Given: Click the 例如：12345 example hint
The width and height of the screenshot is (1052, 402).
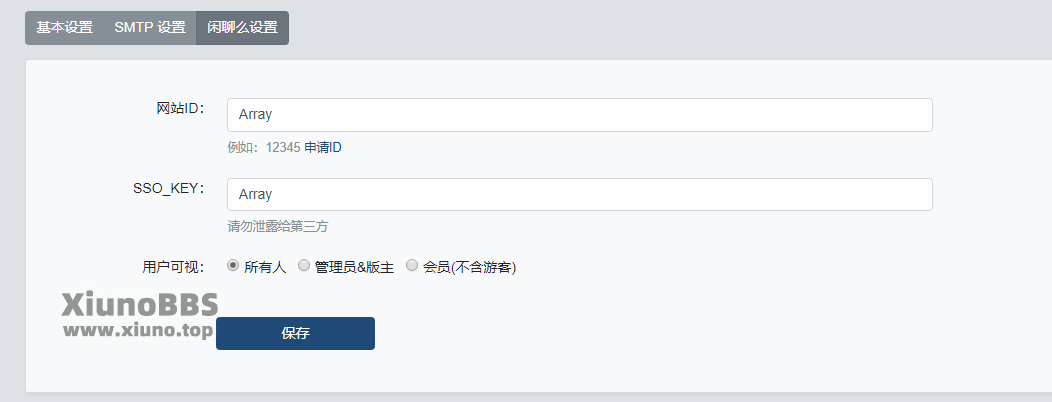Looking at the screenshot, I should 264,148.
